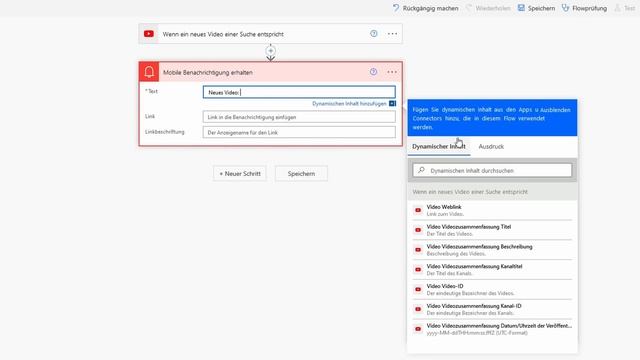The height and width of the screenshot is (360, 640).
Task: Click the Rückgängig machen undo icon
Action: [x=396, y=8]
